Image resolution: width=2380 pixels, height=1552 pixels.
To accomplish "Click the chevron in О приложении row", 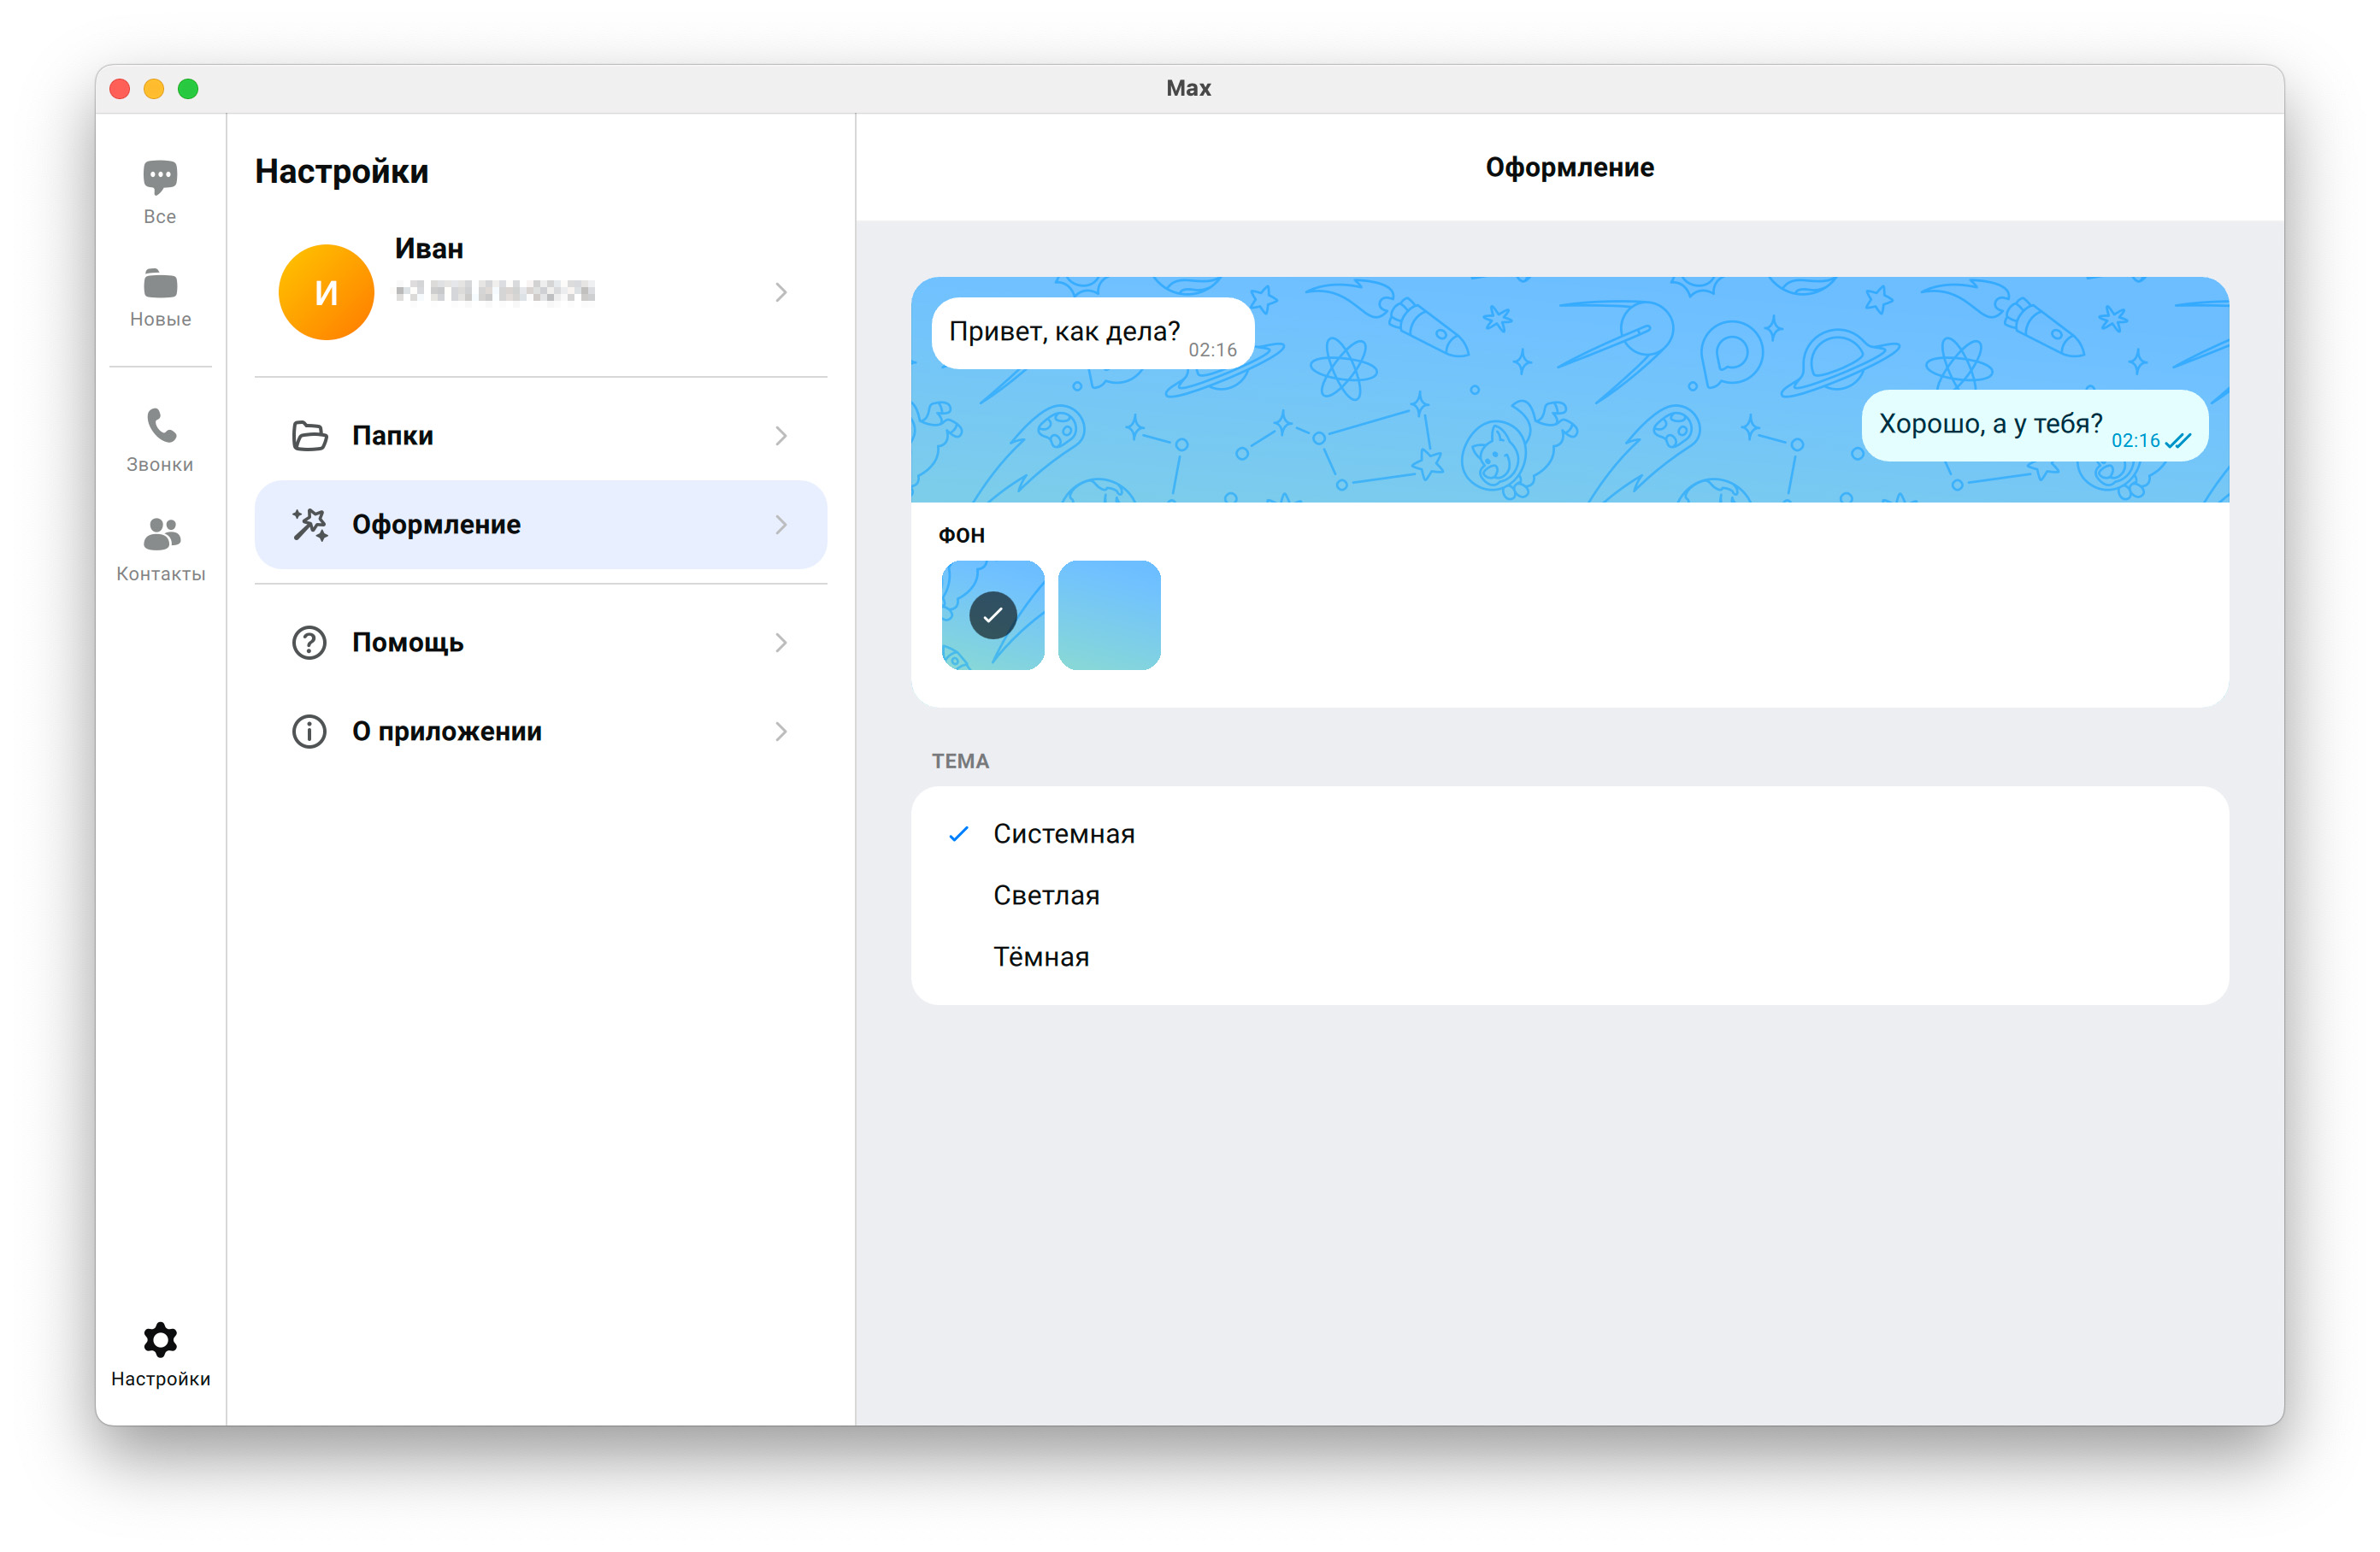I will click(x=781, y=732).
